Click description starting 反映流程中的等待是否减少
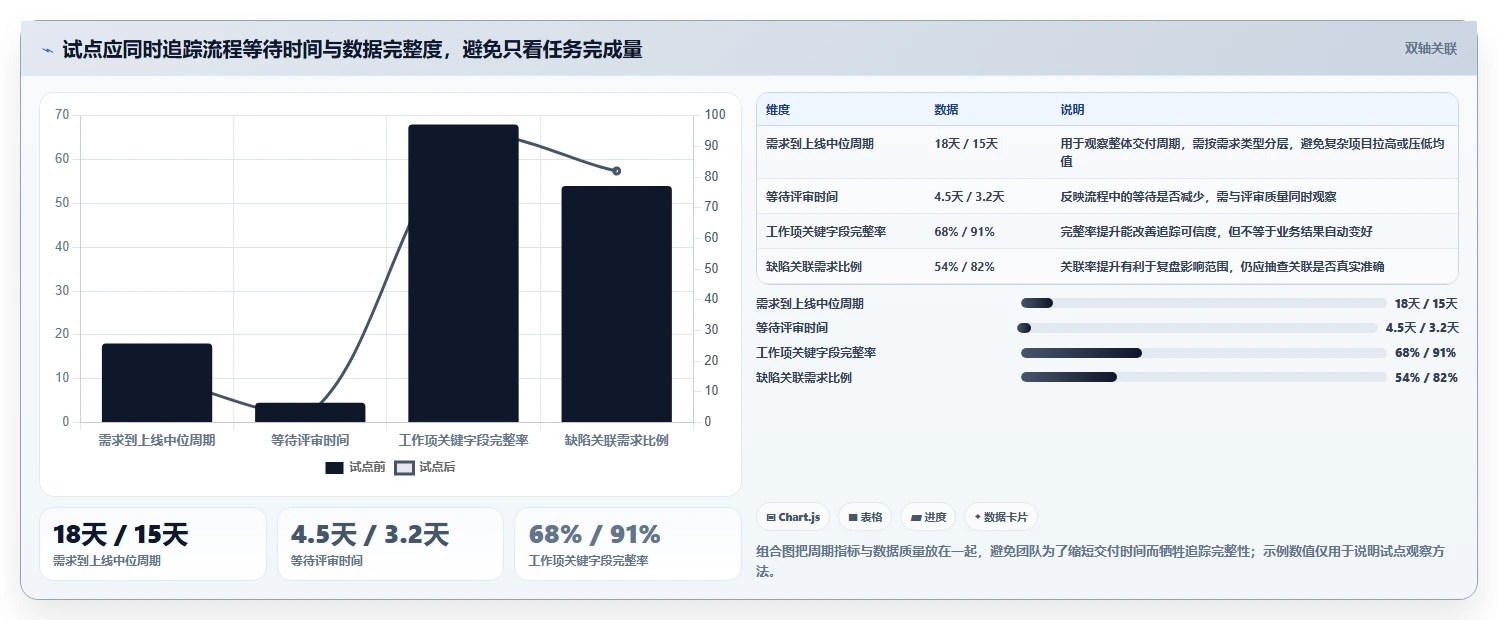 pos(1198,197)
